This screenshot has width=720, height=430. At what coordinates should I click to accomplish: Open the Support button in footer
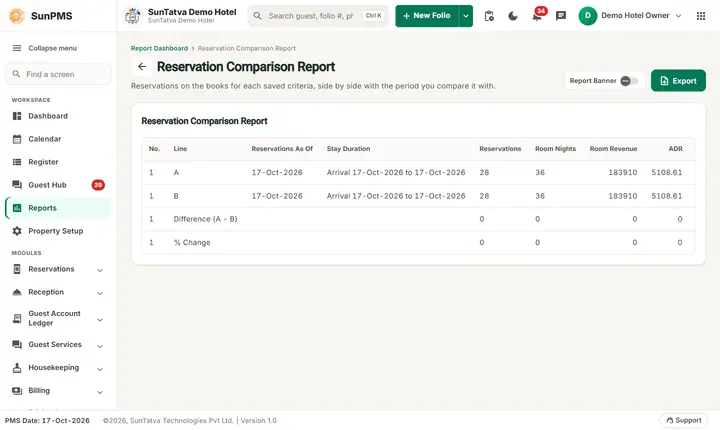coord(684,420)
